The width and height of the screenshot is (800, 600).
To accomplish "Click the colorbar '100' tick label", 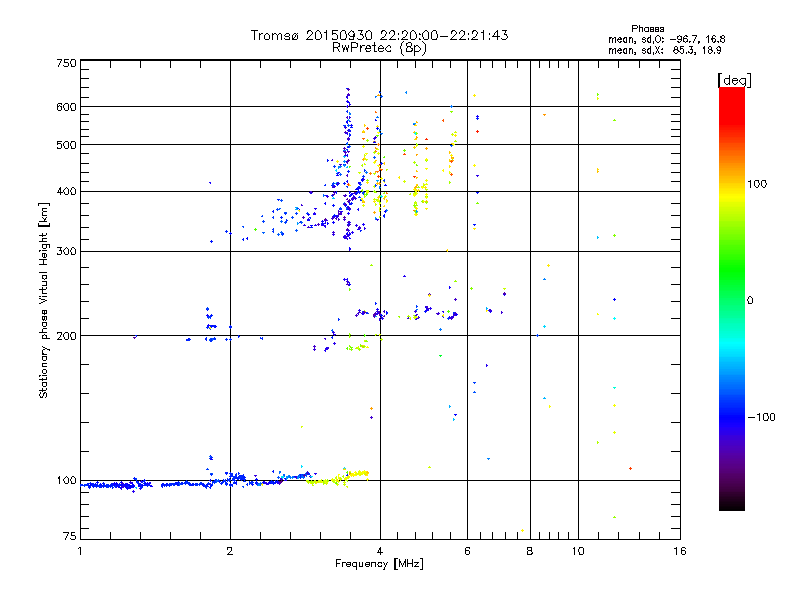I will point(757,184).
